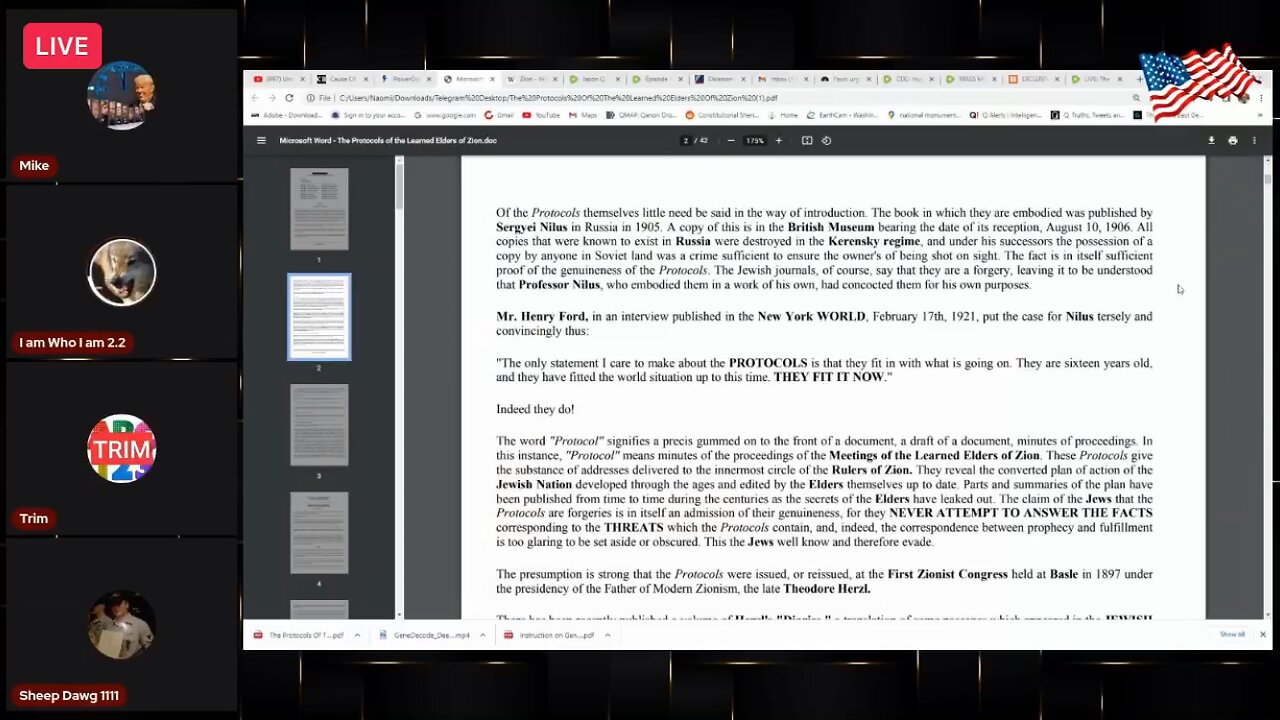Close the downloads bar
This screenshot has width=1280, height=720.
[x=1262, y=634]
